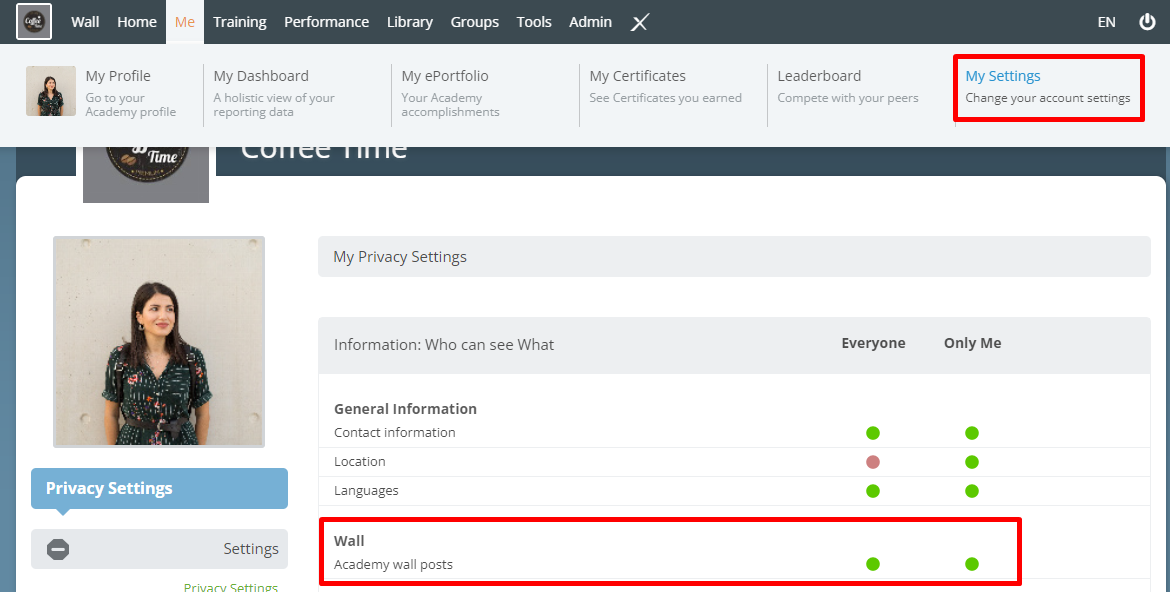
Task: Click the Location row label
Action: click(x=360, y=462)
